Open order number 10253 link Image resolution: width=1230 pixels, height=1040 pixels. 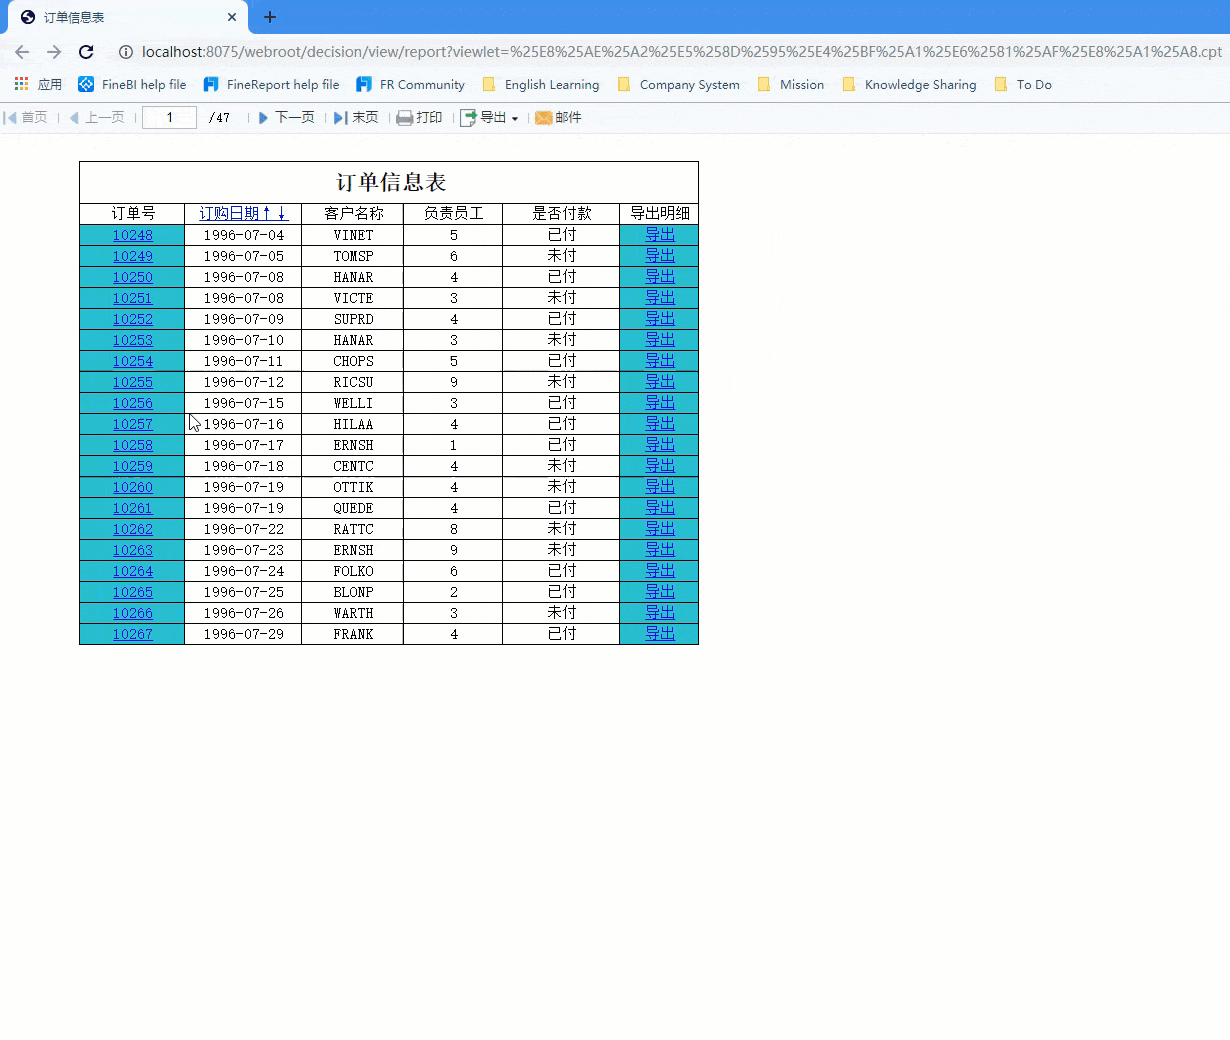pos(133,340)
